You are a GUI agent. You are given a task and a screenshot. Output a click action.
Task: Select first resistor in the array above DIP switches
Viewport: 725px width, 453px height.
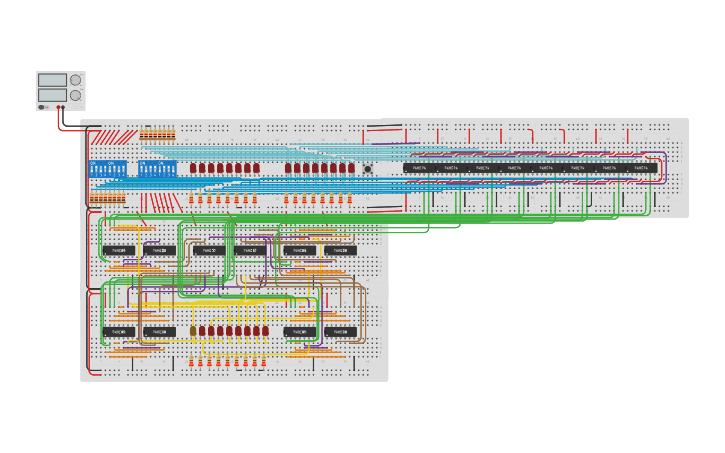141,135
